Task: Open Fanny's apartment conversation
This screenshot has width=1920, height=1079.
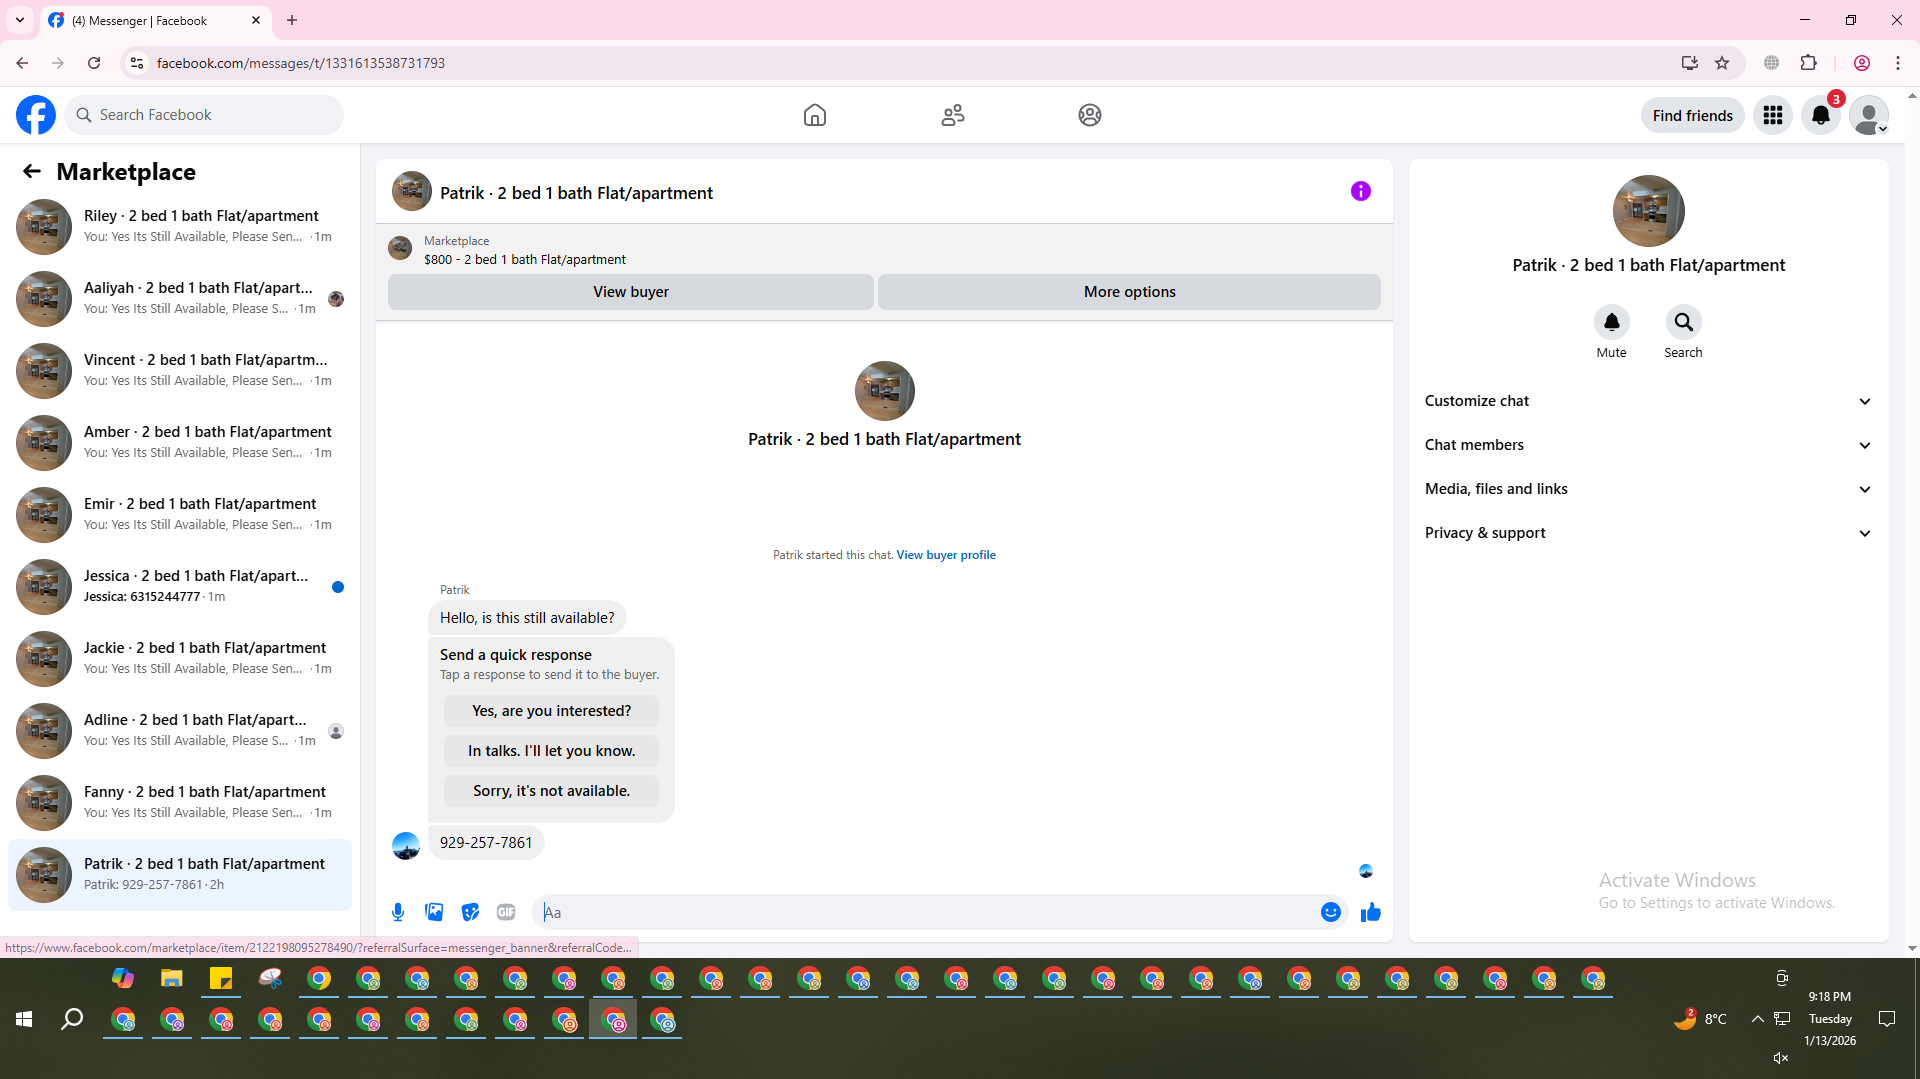Action: pos(180,802)
